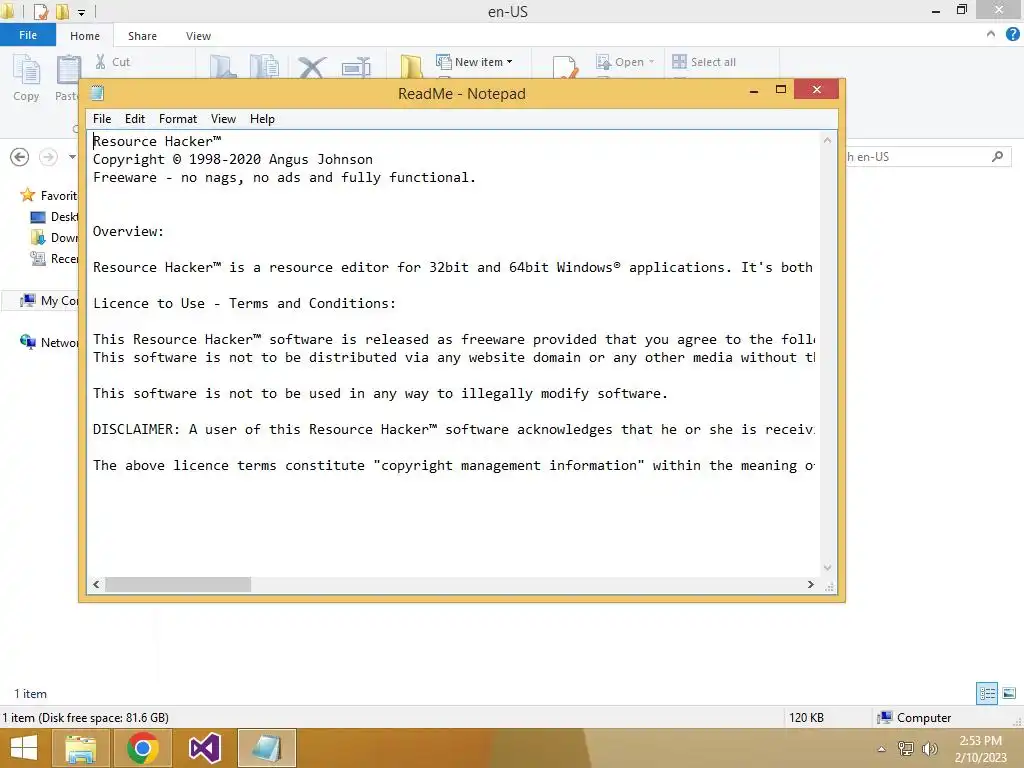Select Downloads in navigation pane
This screenshot has height=768, width=1024.
point(54,237)
